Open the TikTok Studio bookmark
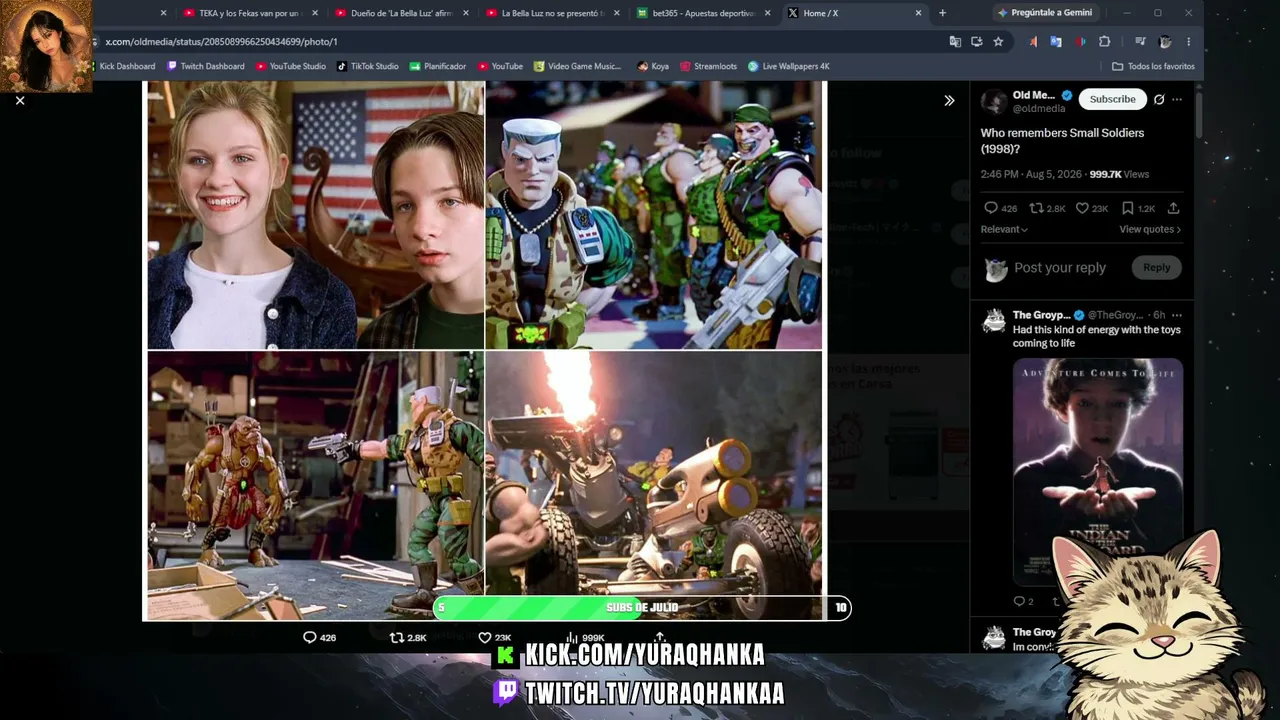 pyautogui.click(x=367, y=66)
